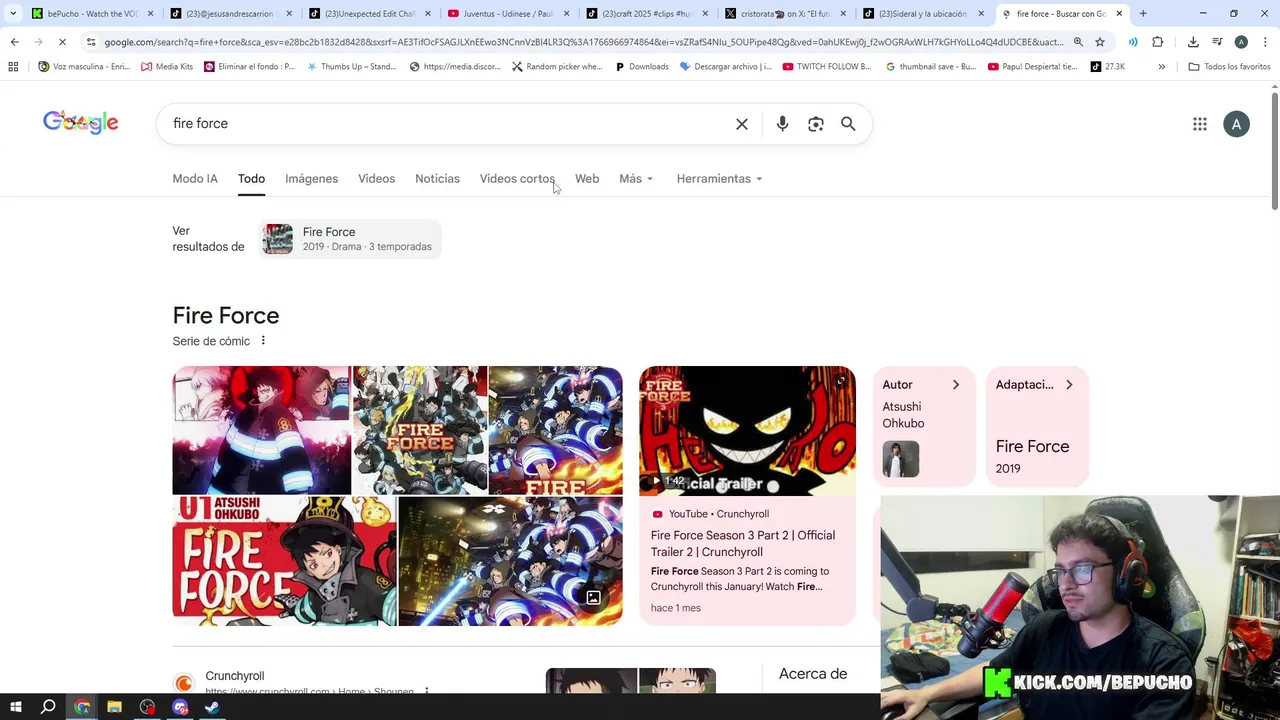Image resolution: width=1280 pixels, height=720 pixels.
Task: Open the Atsushi Ohkubo author photo
Action: (x=901, y=459)
